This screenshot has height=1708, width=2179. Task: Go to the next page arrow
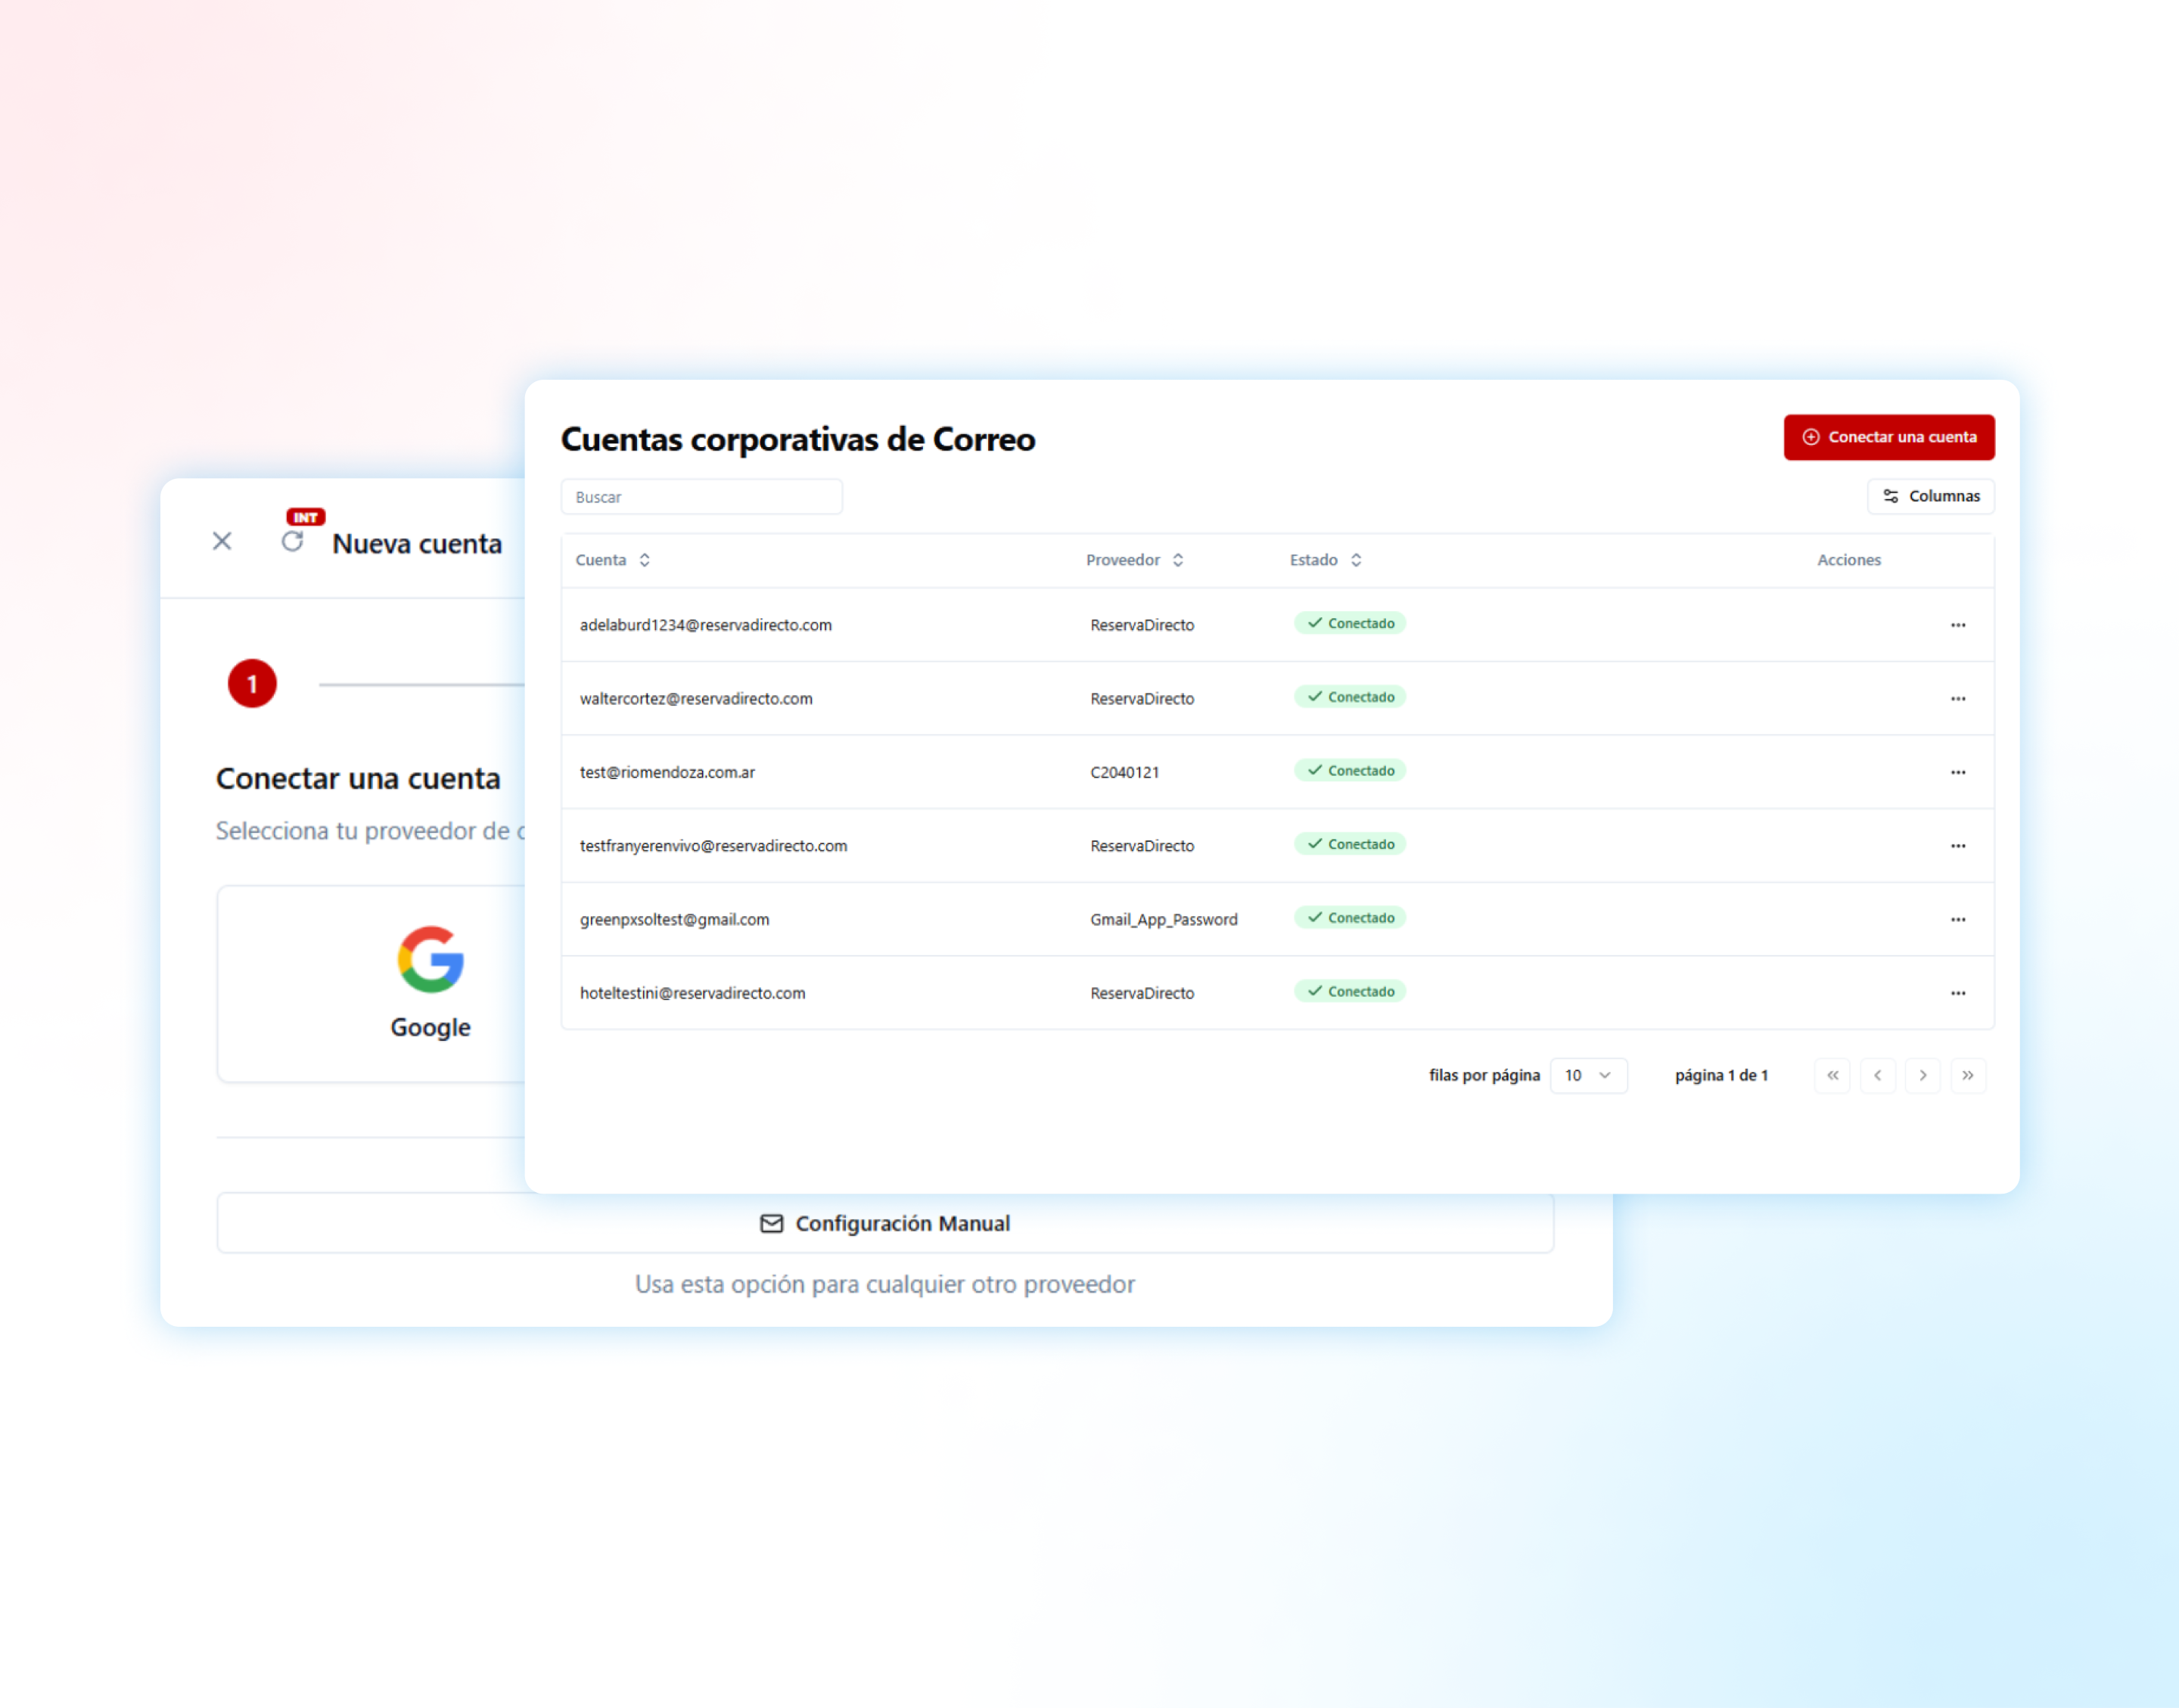[1922, 1075]
